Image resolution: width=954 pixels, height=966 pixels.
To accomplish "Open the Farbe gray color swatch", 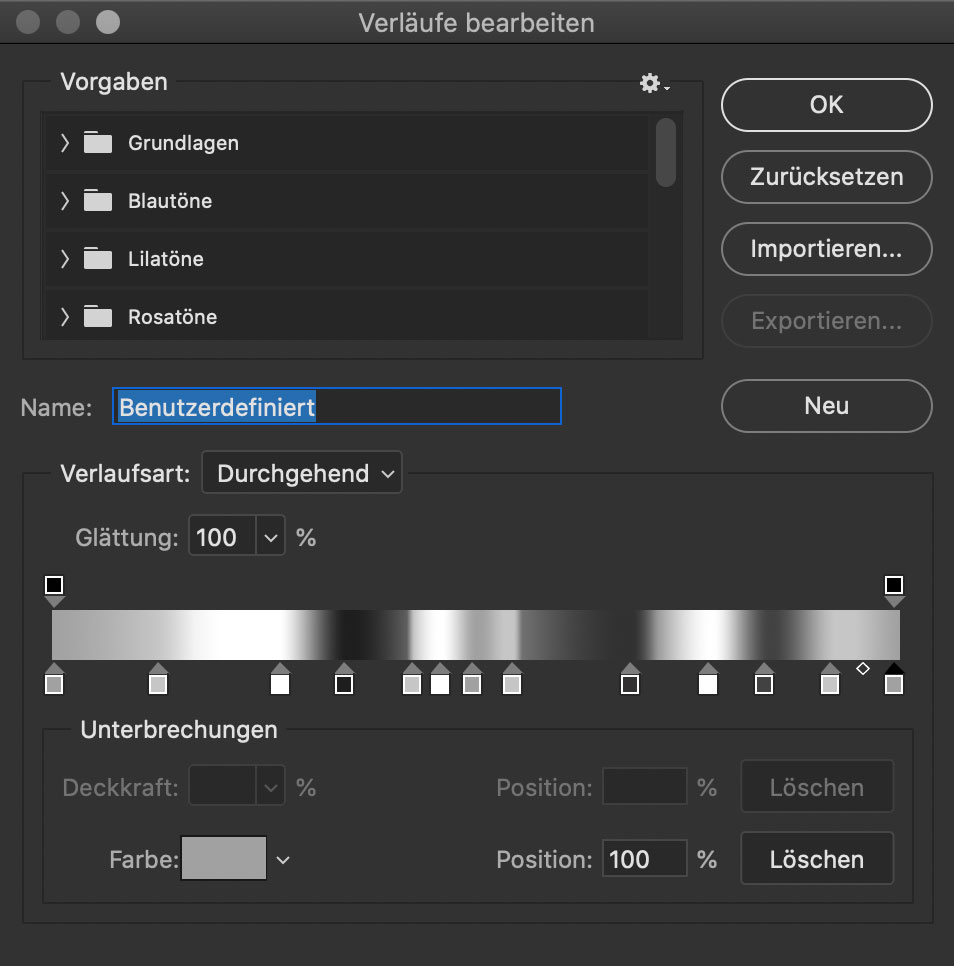I will click(x=224, y=858).
